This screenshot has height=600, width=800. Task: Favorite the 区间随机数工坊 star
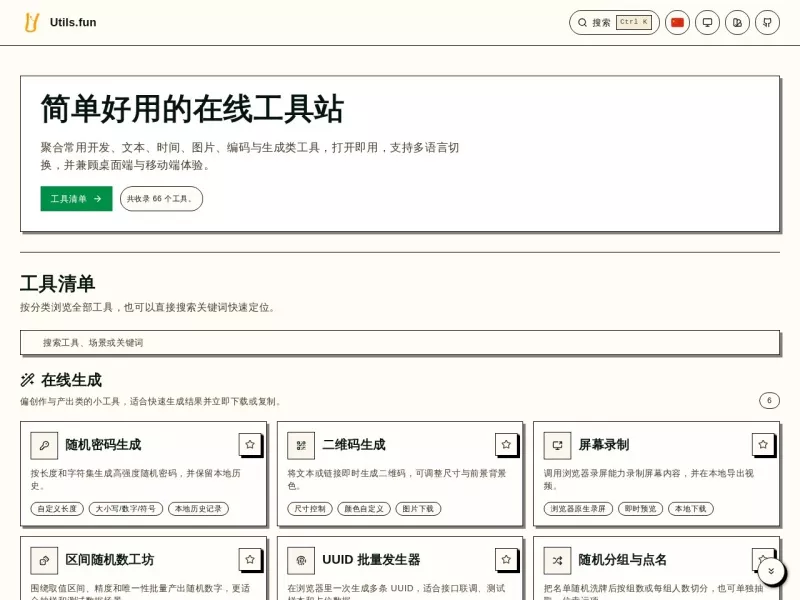[250, 559]
